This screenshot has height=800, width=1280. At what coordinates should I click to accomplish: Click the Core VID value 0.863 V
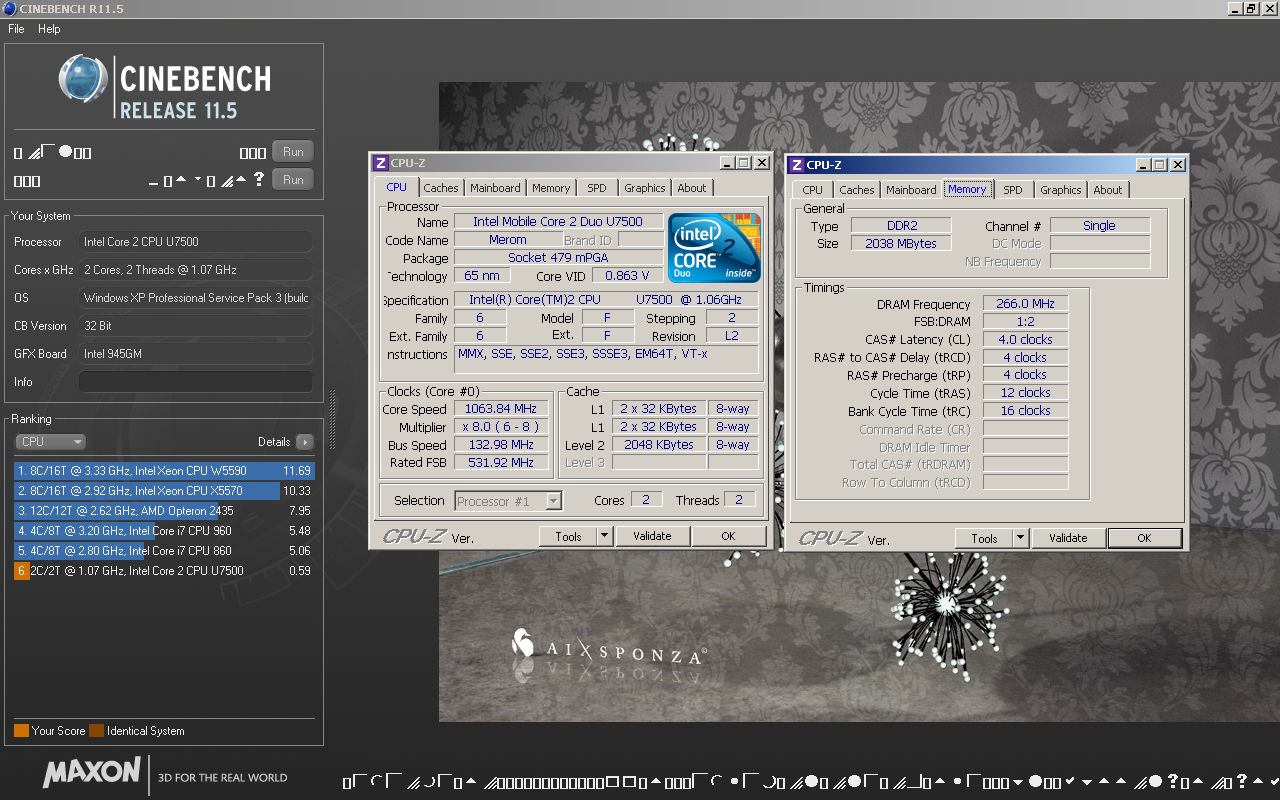tap(628, 276)
